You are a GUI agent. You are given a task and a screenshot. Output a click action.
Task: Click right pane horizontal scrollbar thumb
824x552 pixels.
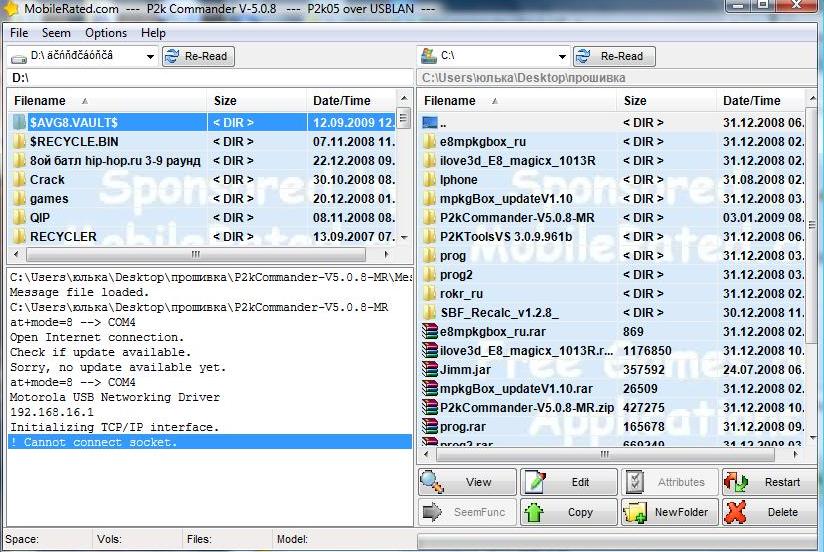pos(604,454)
